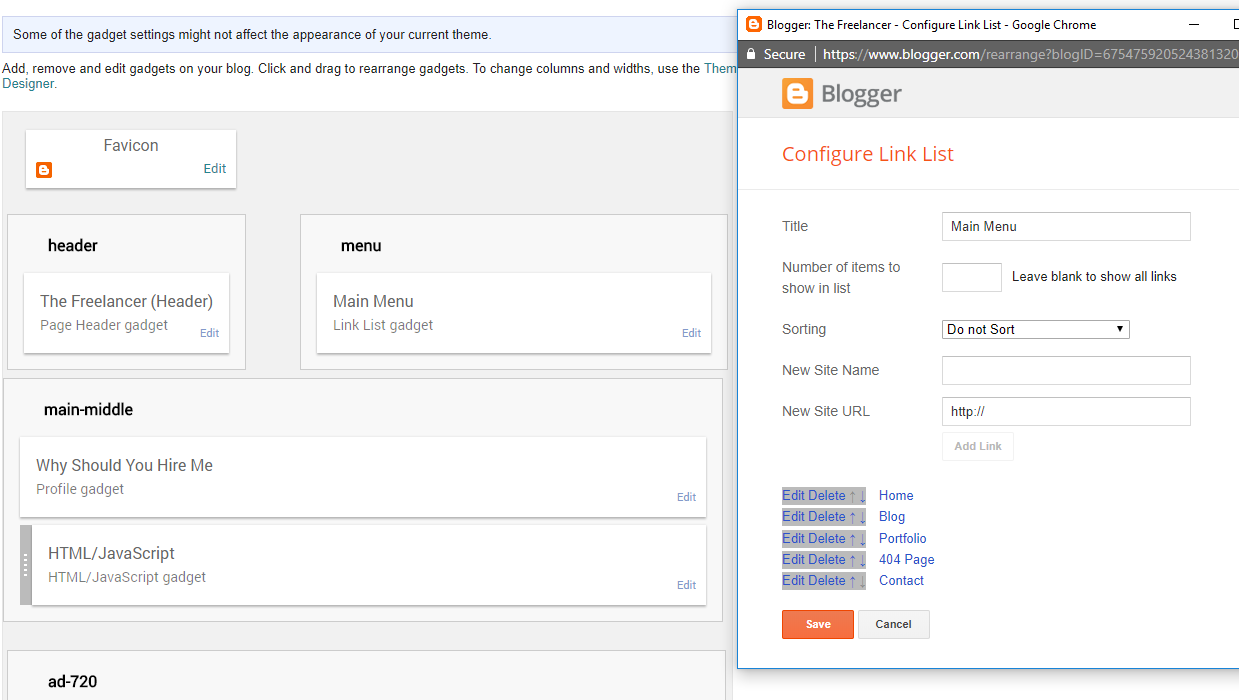The image size is (1239, 700).
Task: Edit the Contact link
Action: 793,581
